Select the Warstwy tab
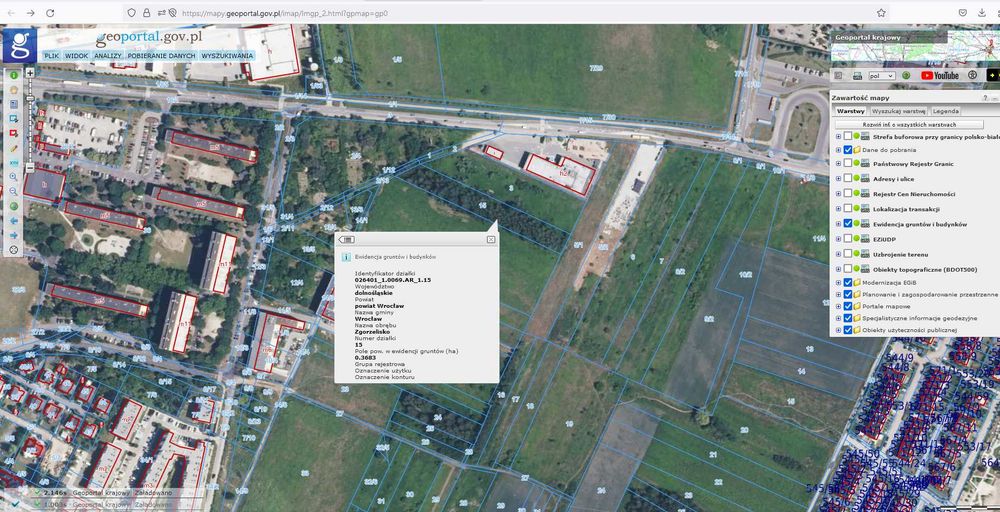 click(851, 111)
